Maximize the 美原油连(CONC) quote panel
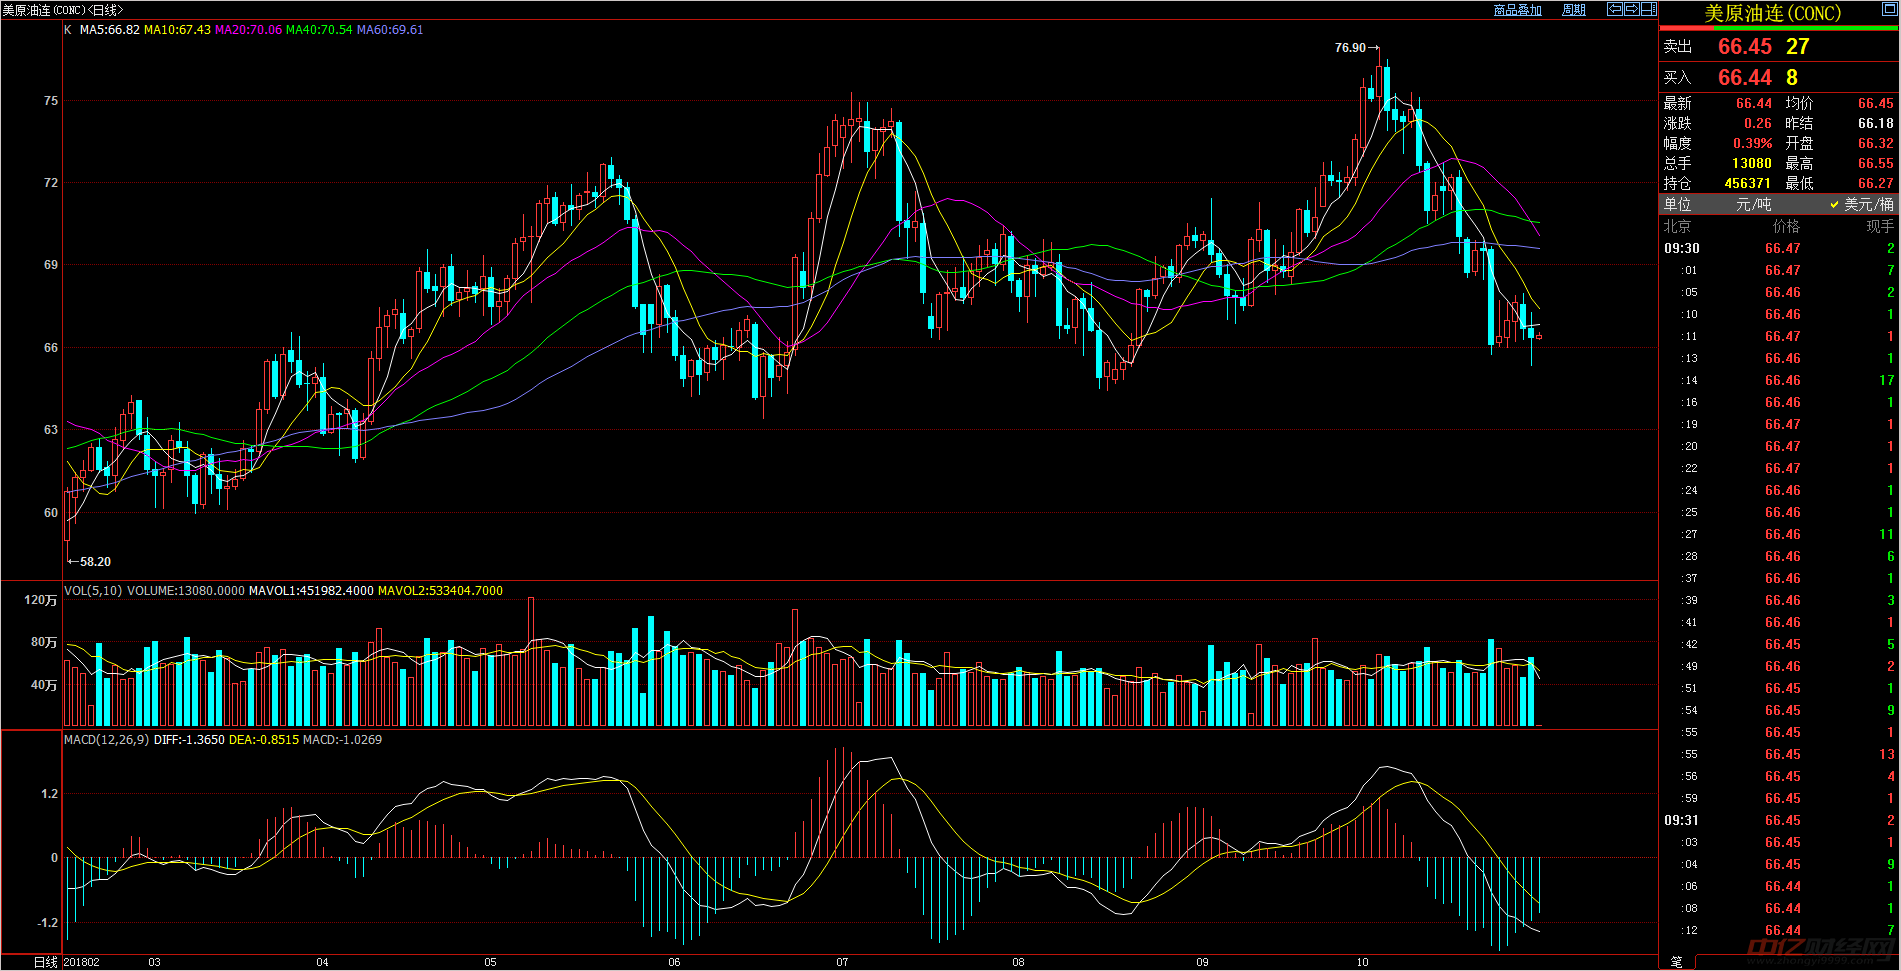The width and height of the screenshot is (1901, 971). (1890, 9)
